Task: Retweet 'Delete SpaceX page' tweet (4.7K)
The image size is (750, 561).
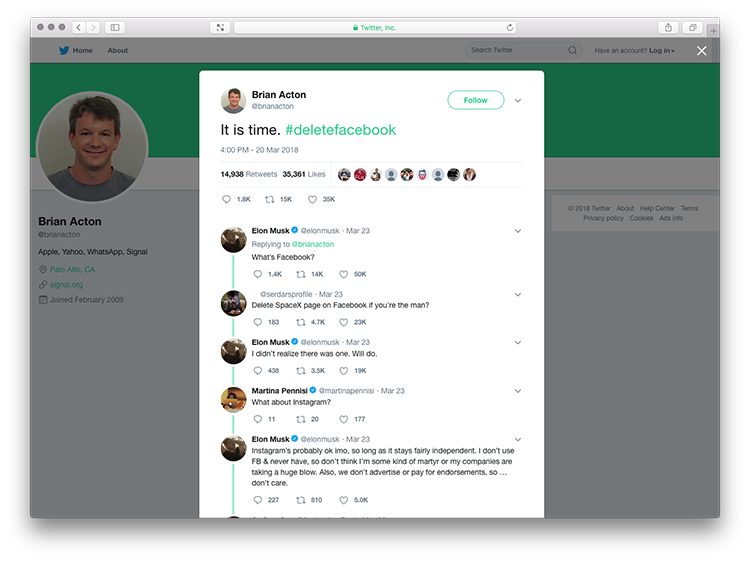Action: [x=310, y=322]
